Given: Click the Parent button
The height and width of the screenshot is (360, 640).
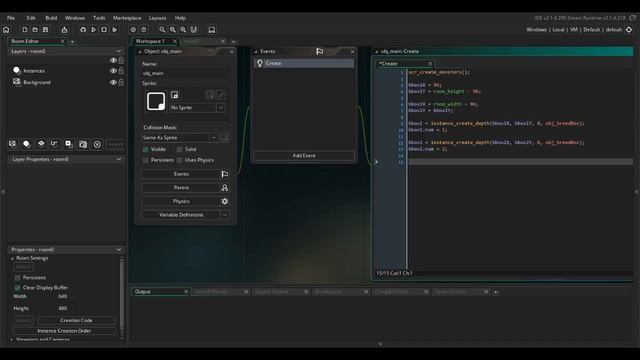Looking at the screenshot, I should (x=181, y=188).
